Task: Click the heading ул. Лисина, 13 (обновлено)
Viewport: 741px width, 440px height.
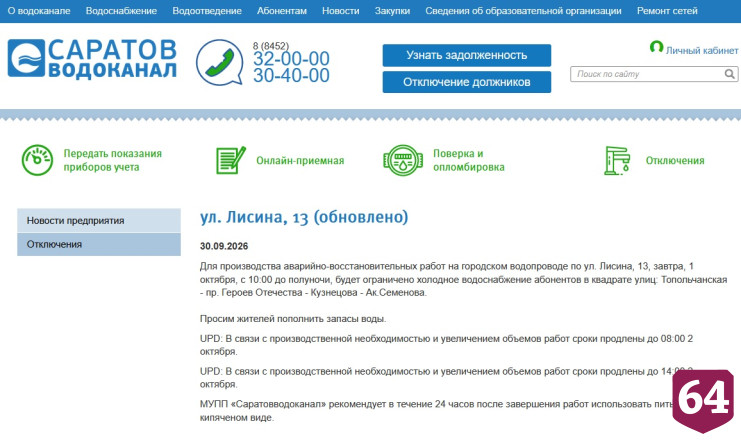Action: click(304, 217)
